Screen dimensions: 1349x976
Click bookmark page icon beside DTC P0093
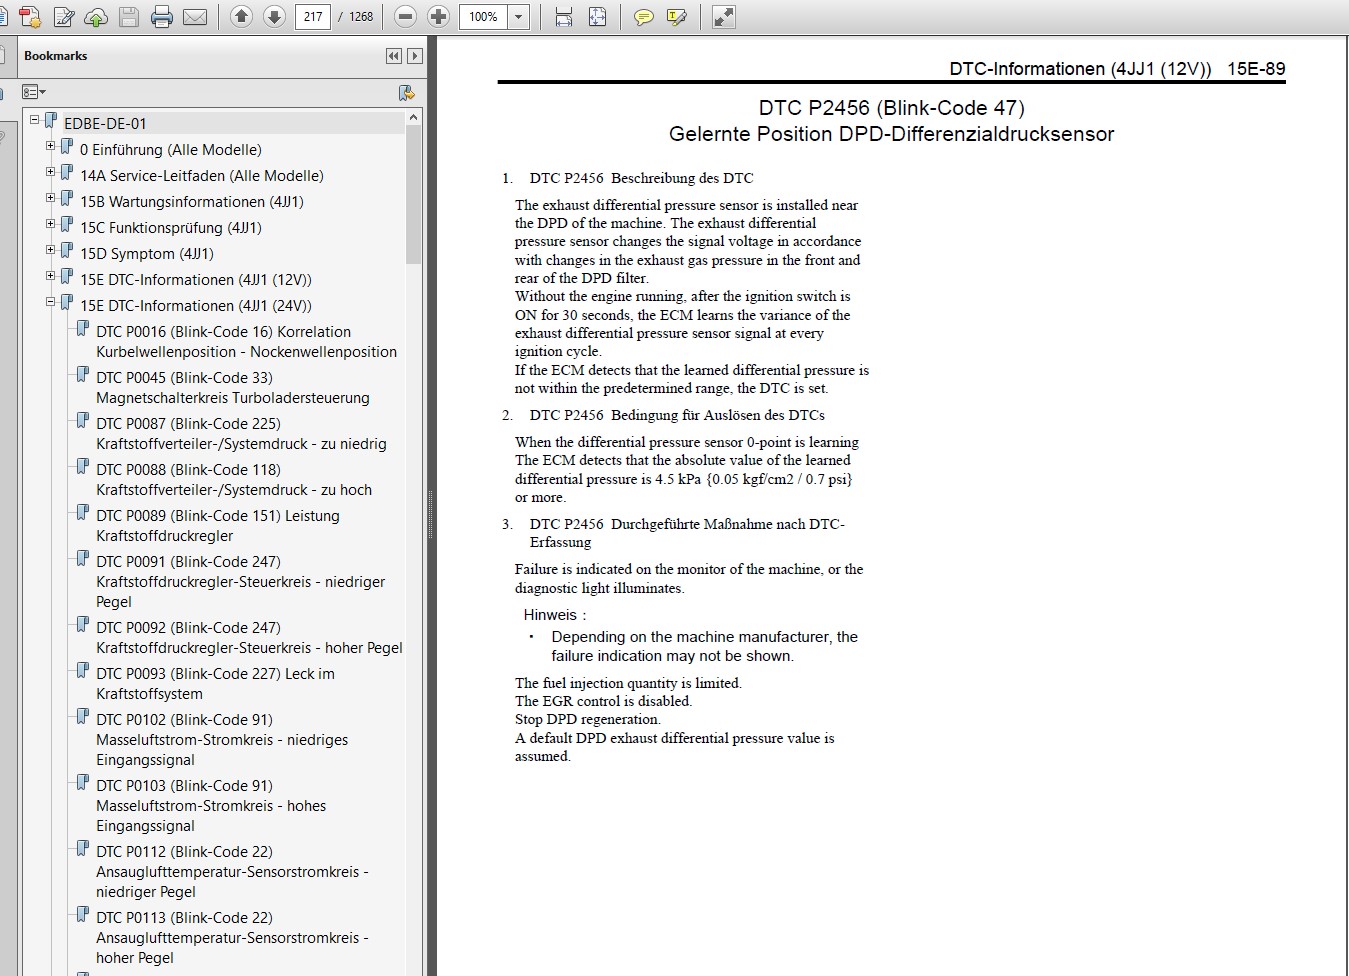pyautogui.click(x=83, y=670)
